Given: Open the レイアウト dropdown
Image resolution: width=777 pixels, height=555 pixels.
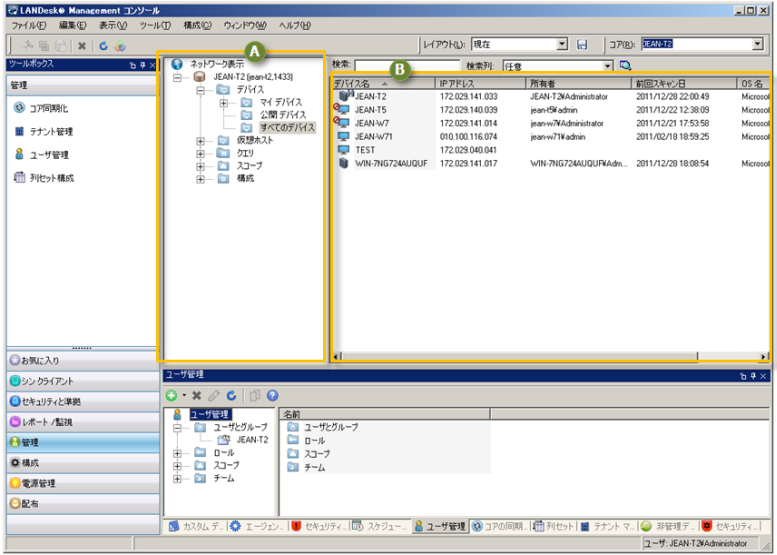Looking at the screenshot, I should pyautogui.click(x=562, y=44).
